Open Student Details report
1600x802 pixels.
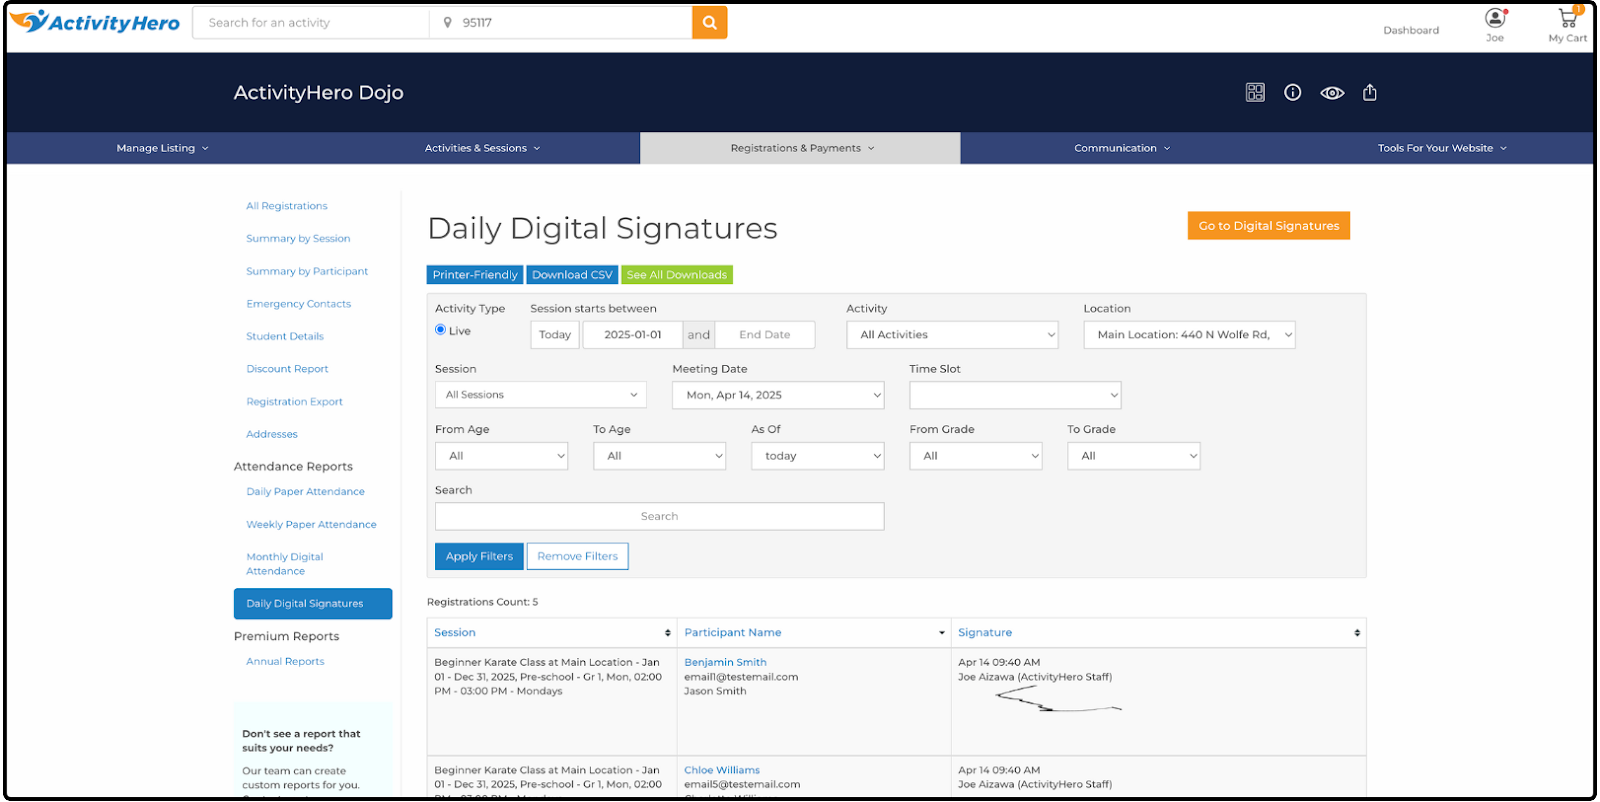pos(285,337)
